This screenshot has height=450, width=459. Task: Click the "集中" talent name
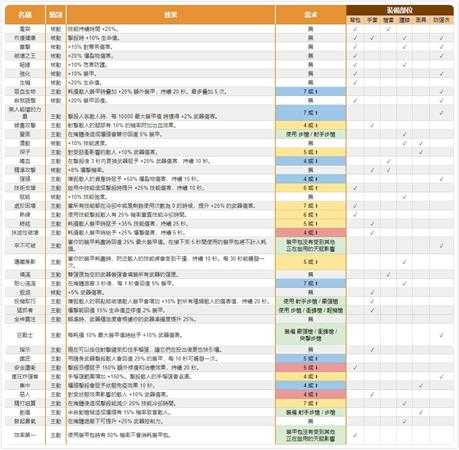[x=25, y=385]
